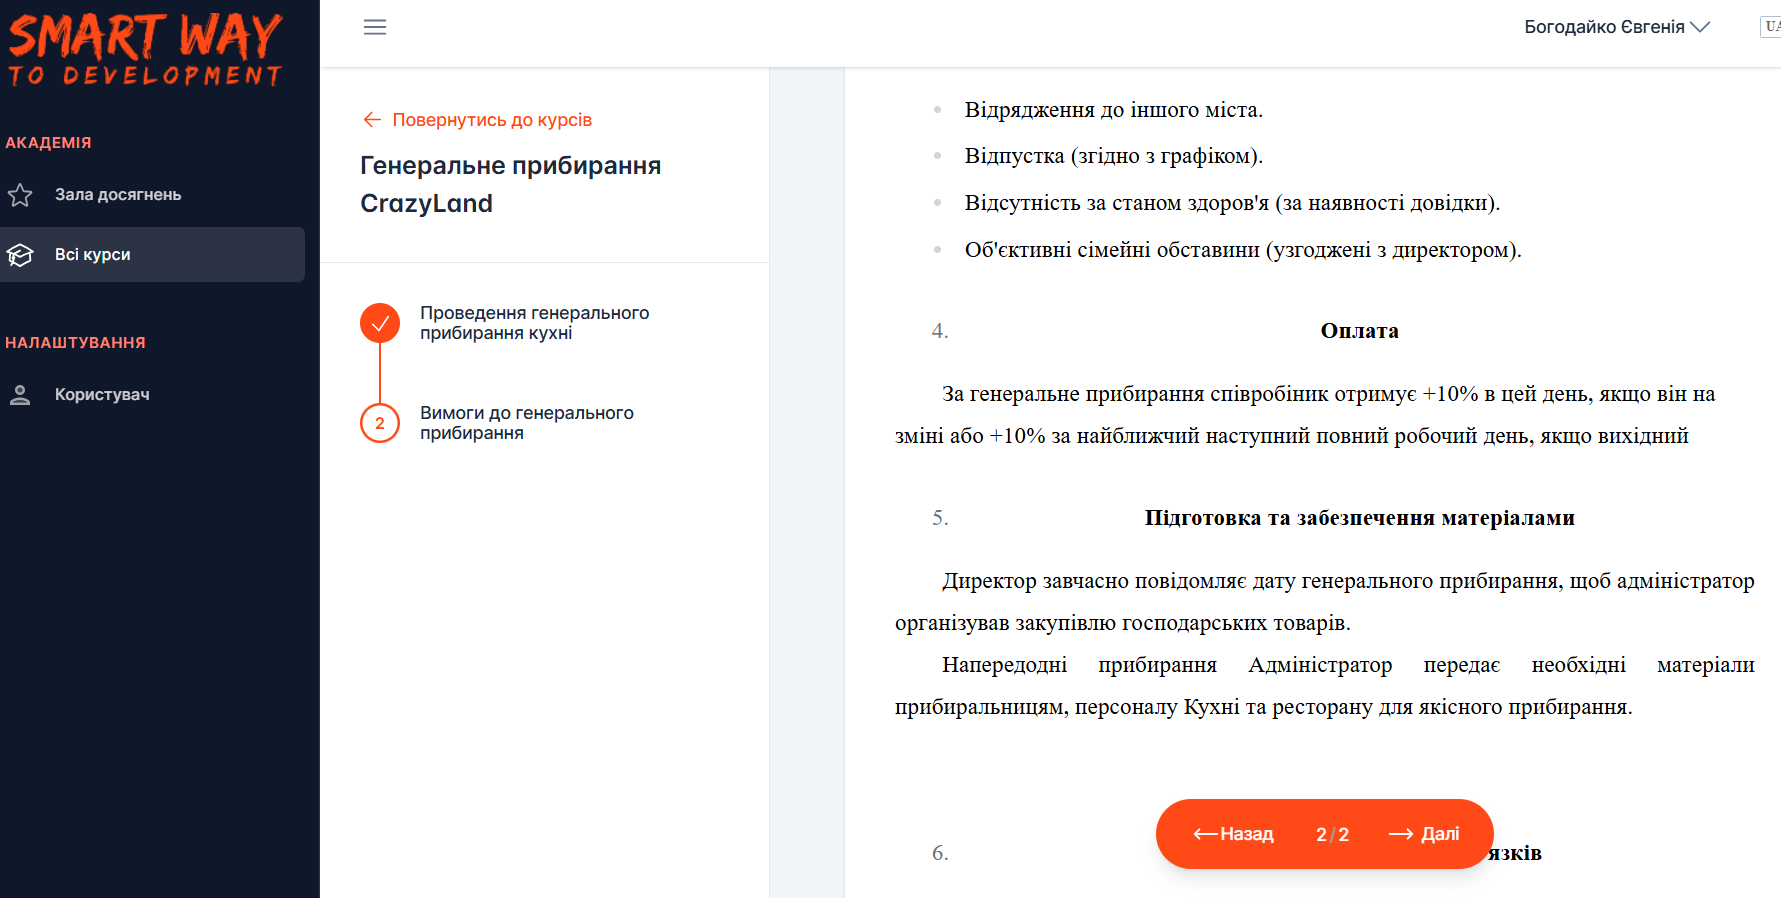This screenshot has width=1781, height=898.
Task: Click the back arrow icon near Повернутись до курсів
Action: click(372, 120)
